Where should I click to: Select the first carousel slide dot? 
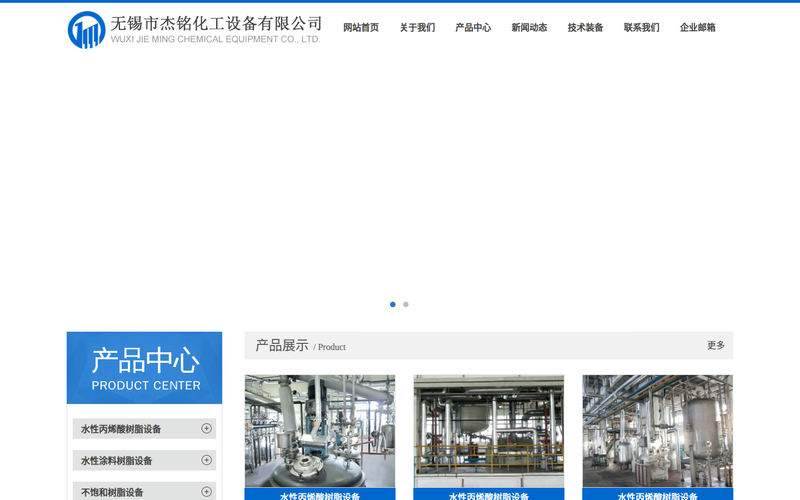392,305
